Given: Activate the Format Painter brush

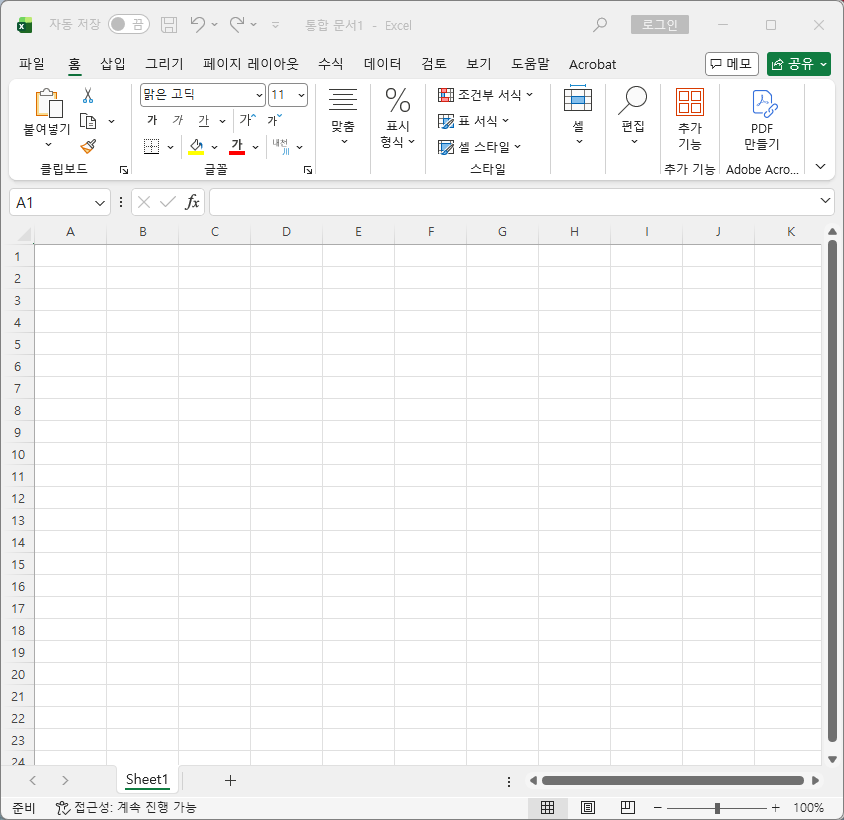Looking at the screenshot, I should [x=88, y=146].
